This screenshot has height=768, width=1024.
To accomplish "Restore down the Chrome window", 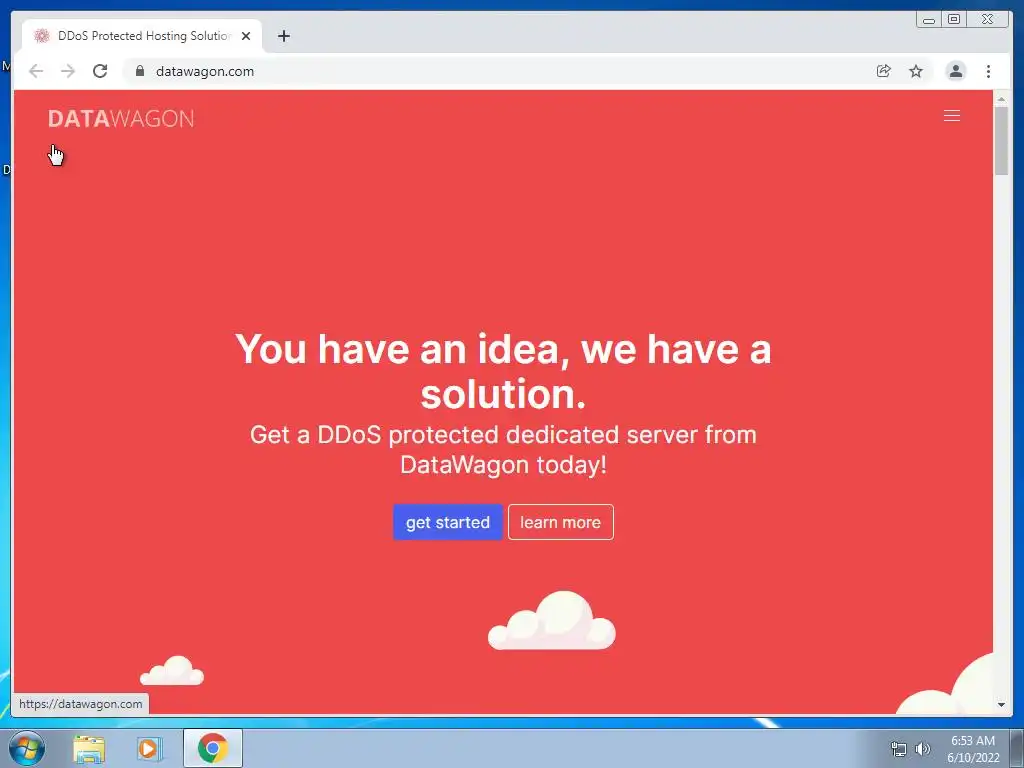I will 954,20.
